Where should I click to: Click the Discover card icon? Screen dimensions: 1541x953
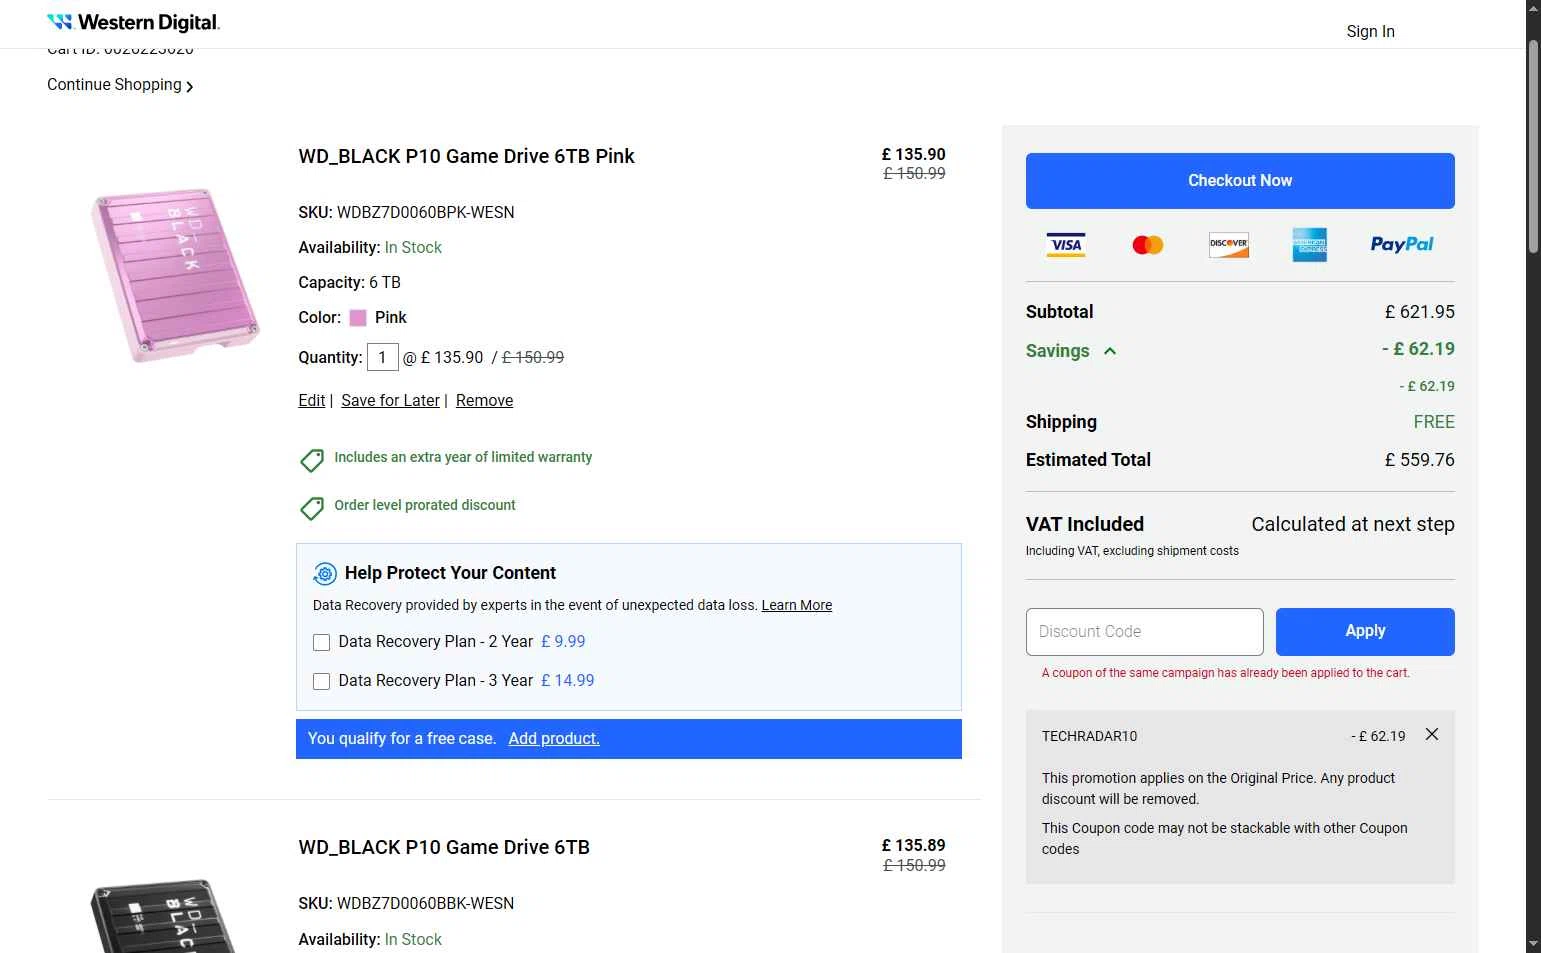1229,244
